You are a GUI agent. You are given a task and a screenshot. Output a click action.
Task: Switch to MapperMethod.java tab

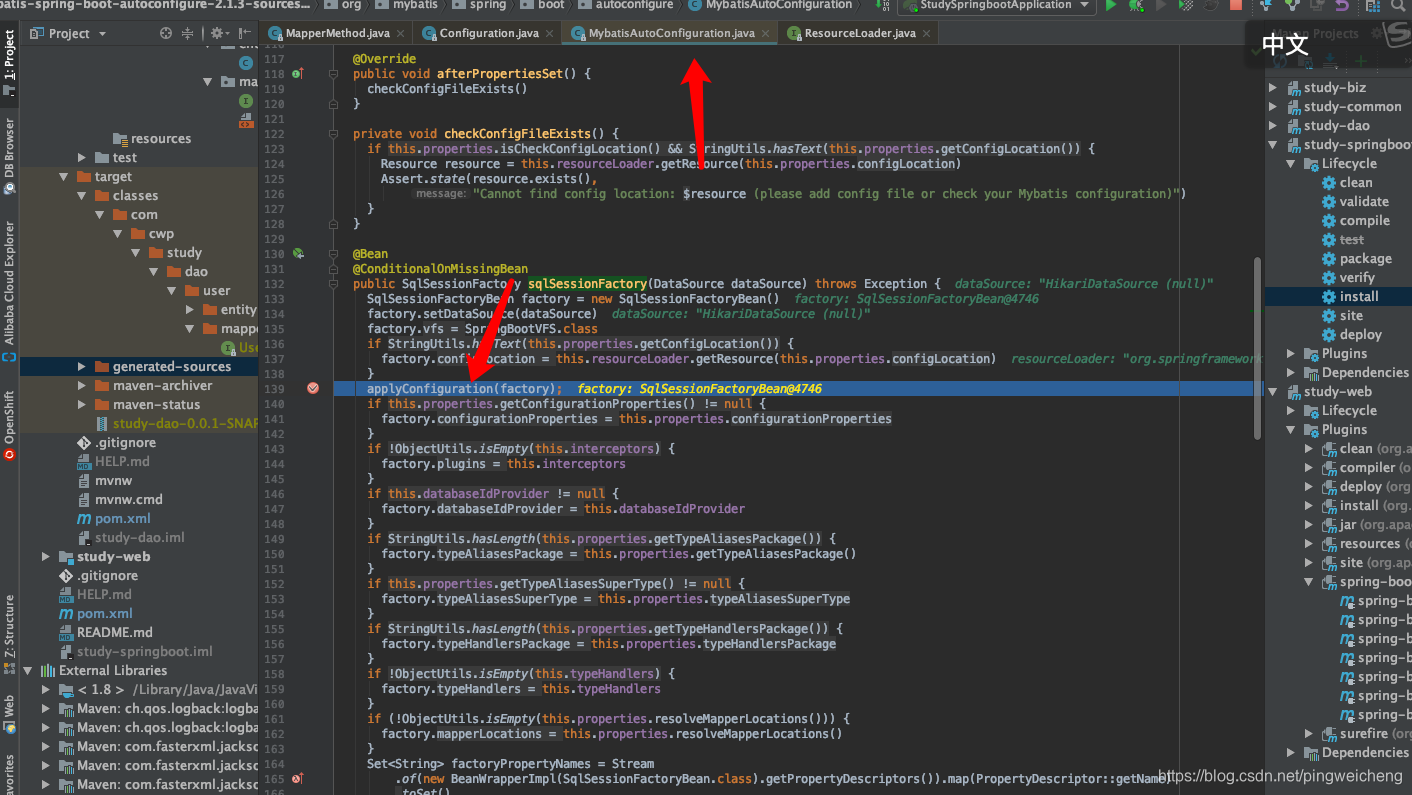(337, 33)
